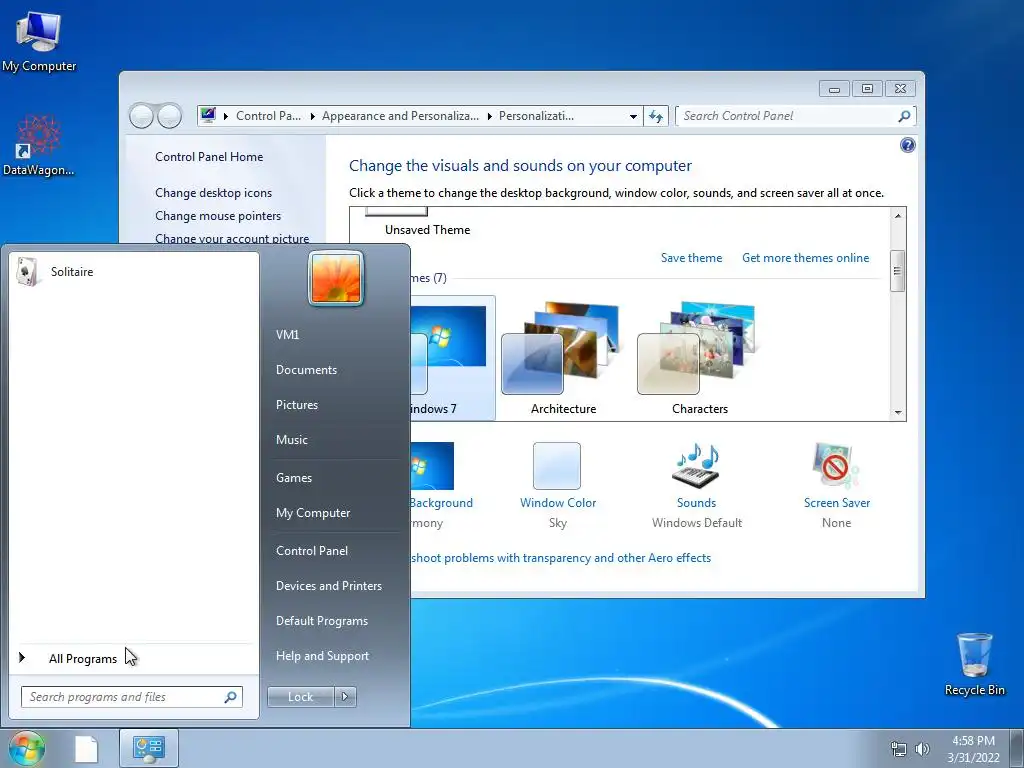
Task: Select the DataWagon desktop shortcut
Action: click(39, 146)
